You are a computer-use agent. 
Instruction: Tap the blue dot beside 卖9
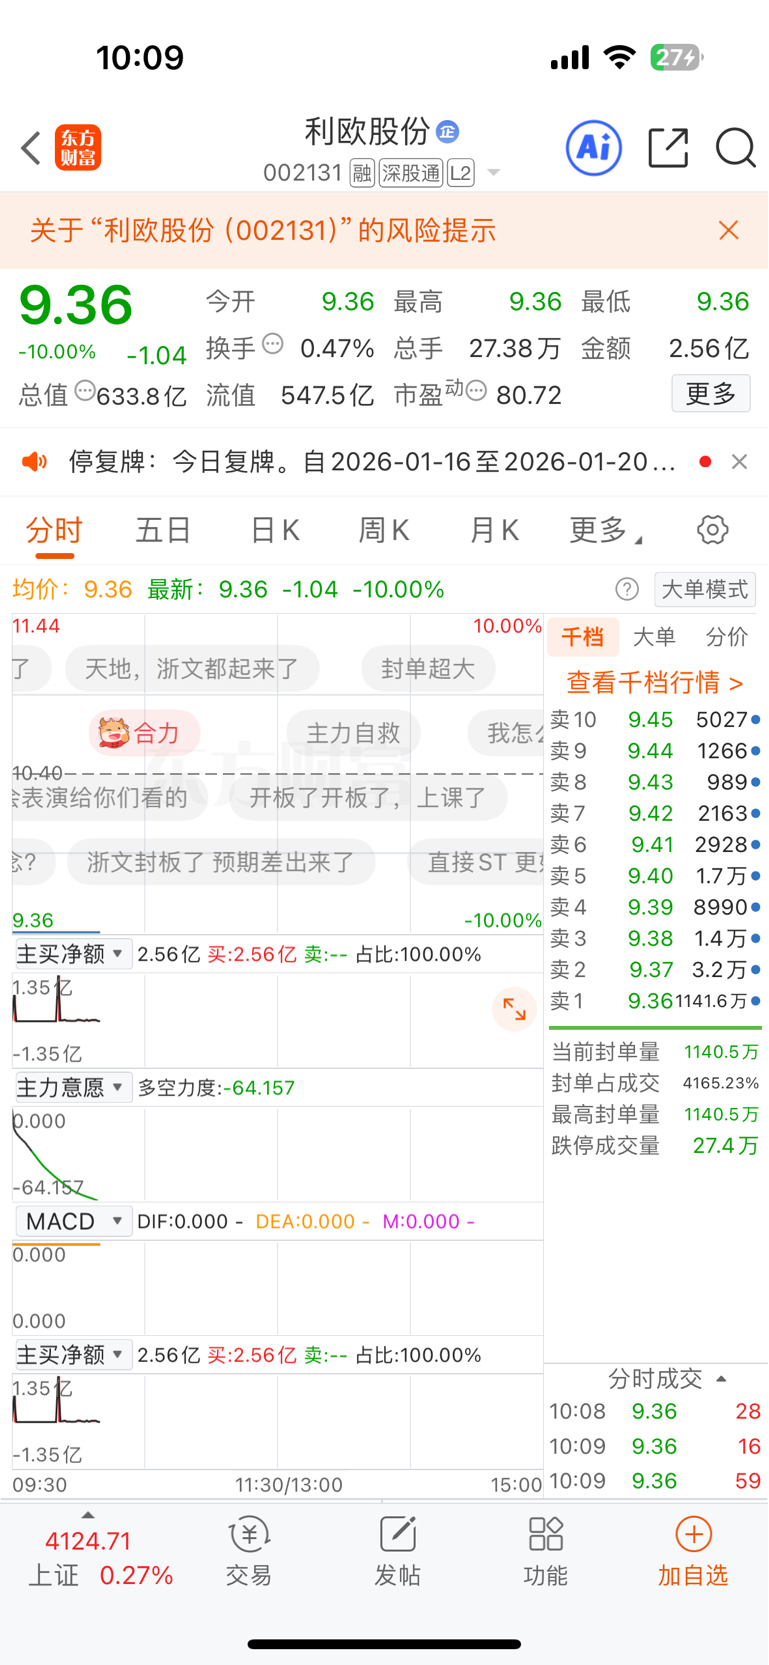(x=755, y=751)
